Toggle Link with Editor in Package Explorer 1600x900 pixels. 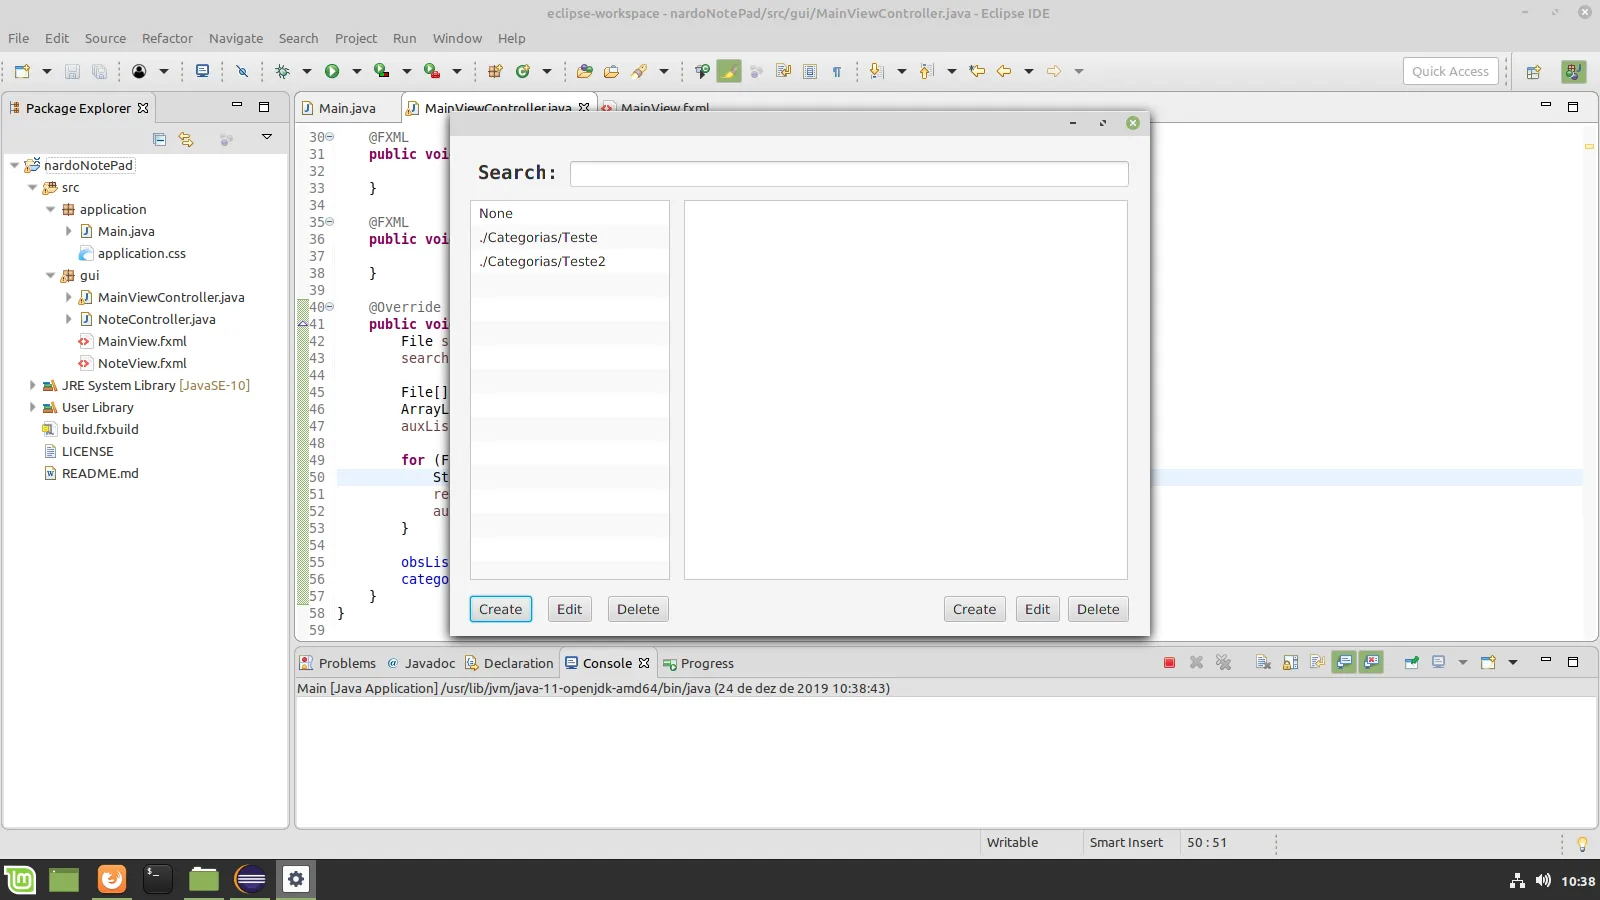click(186, 139)
